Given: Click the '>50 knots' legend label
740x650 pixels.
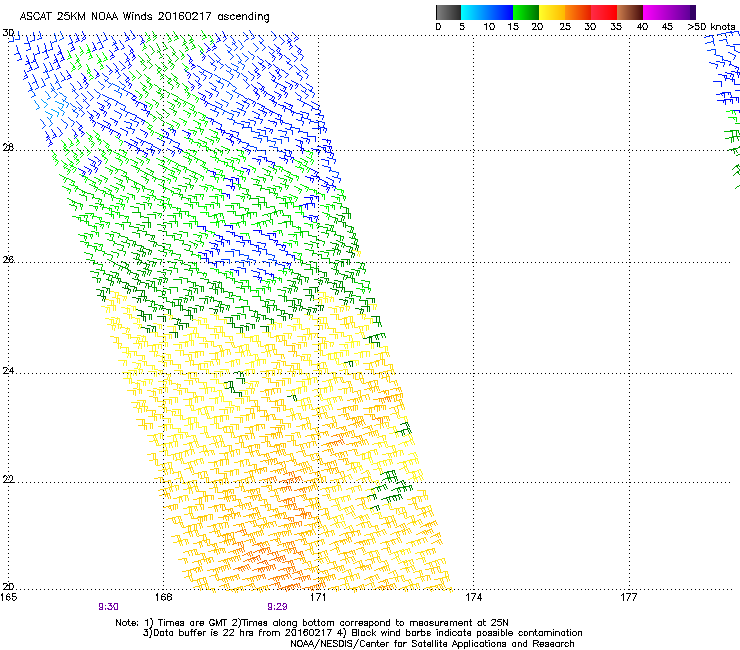Looking at the screenshot, I should [711, 27].
